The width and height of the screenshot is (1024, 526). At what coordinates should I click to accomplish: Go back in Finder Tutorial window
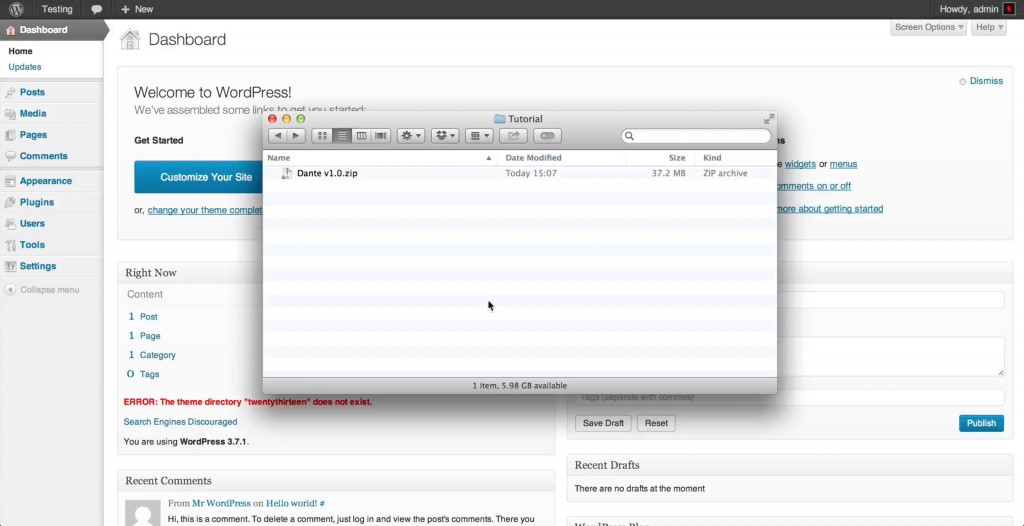pyautogui.click(x=278, y=136)
